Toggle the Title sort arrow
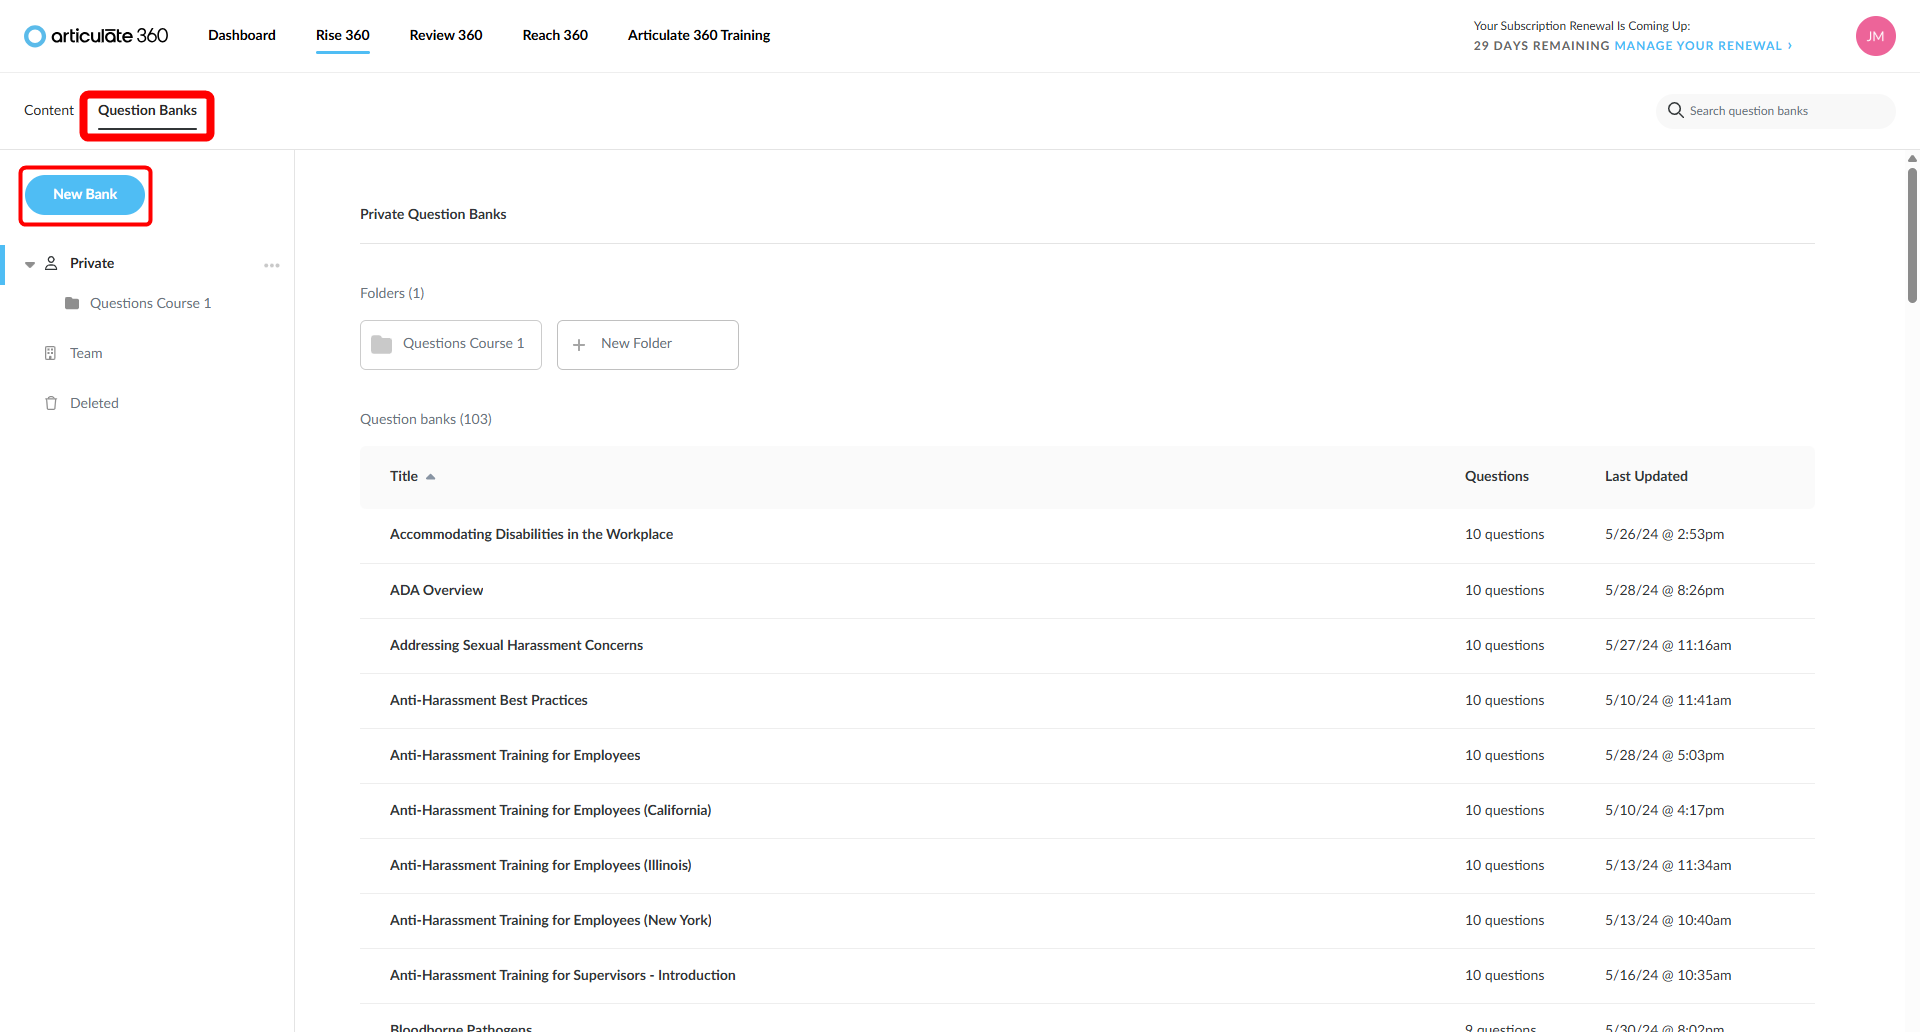1920x1032 pixels. [431, 477]
